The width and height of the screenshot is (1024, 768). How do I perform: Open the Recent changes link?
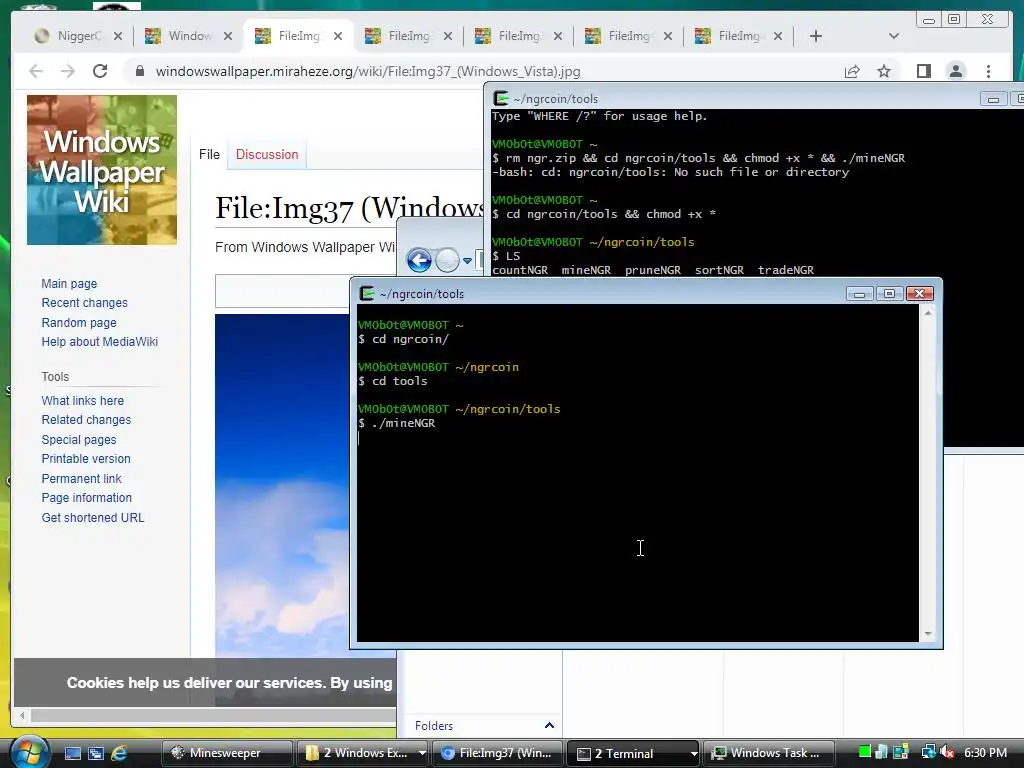coord(84,302)
